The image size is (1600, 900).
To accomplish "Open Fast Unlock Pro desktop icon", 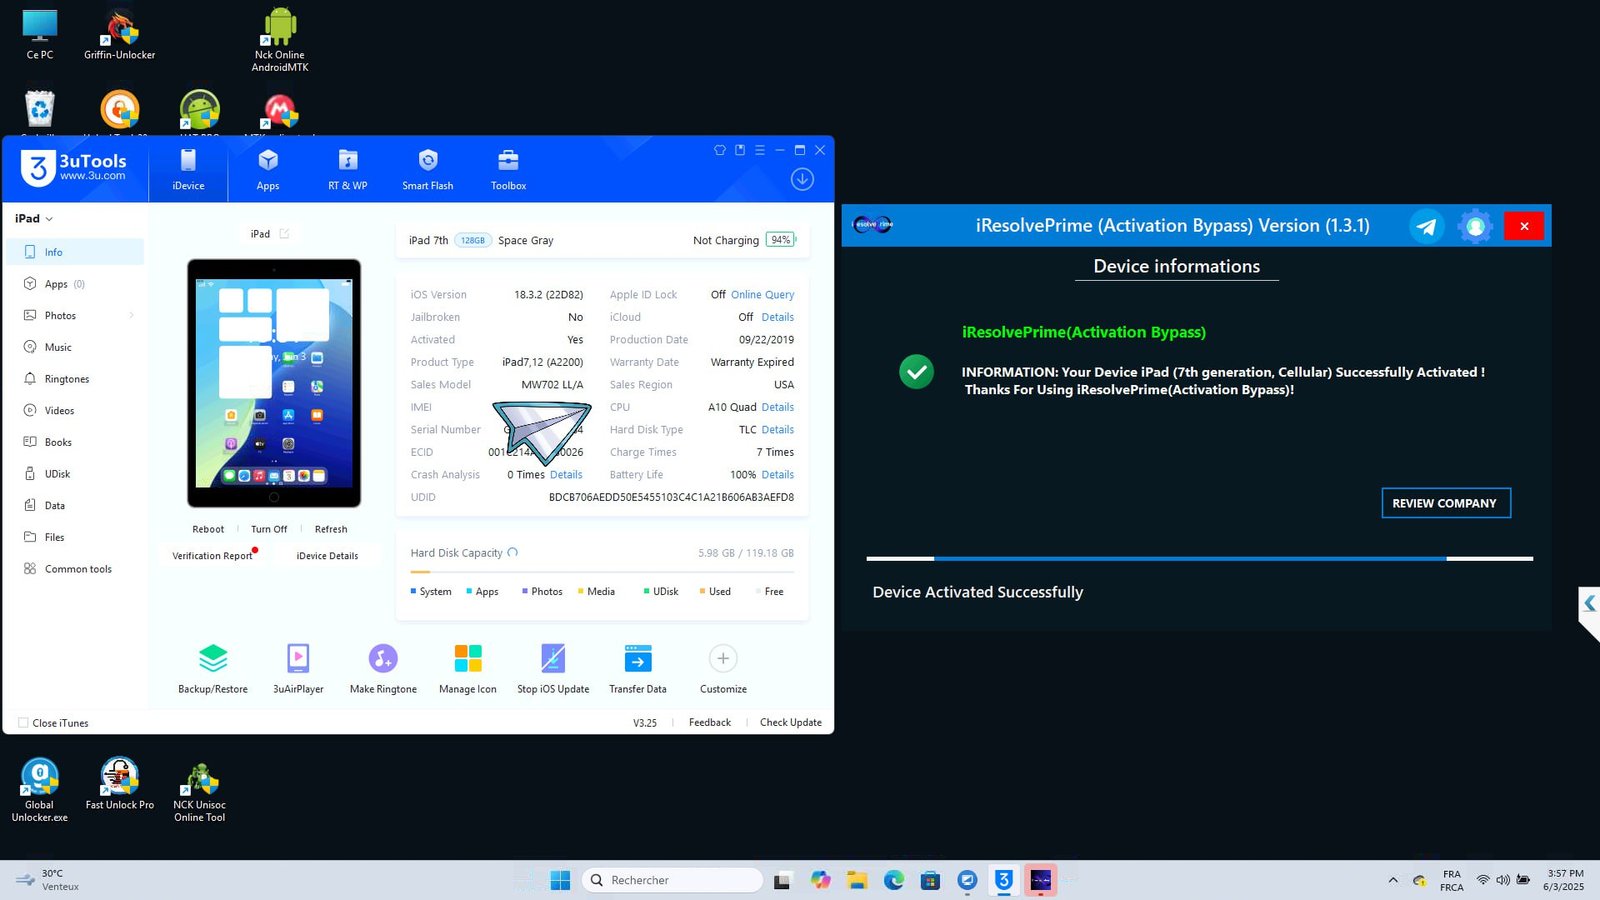I will pyautogui.click(x=120, y=784).
